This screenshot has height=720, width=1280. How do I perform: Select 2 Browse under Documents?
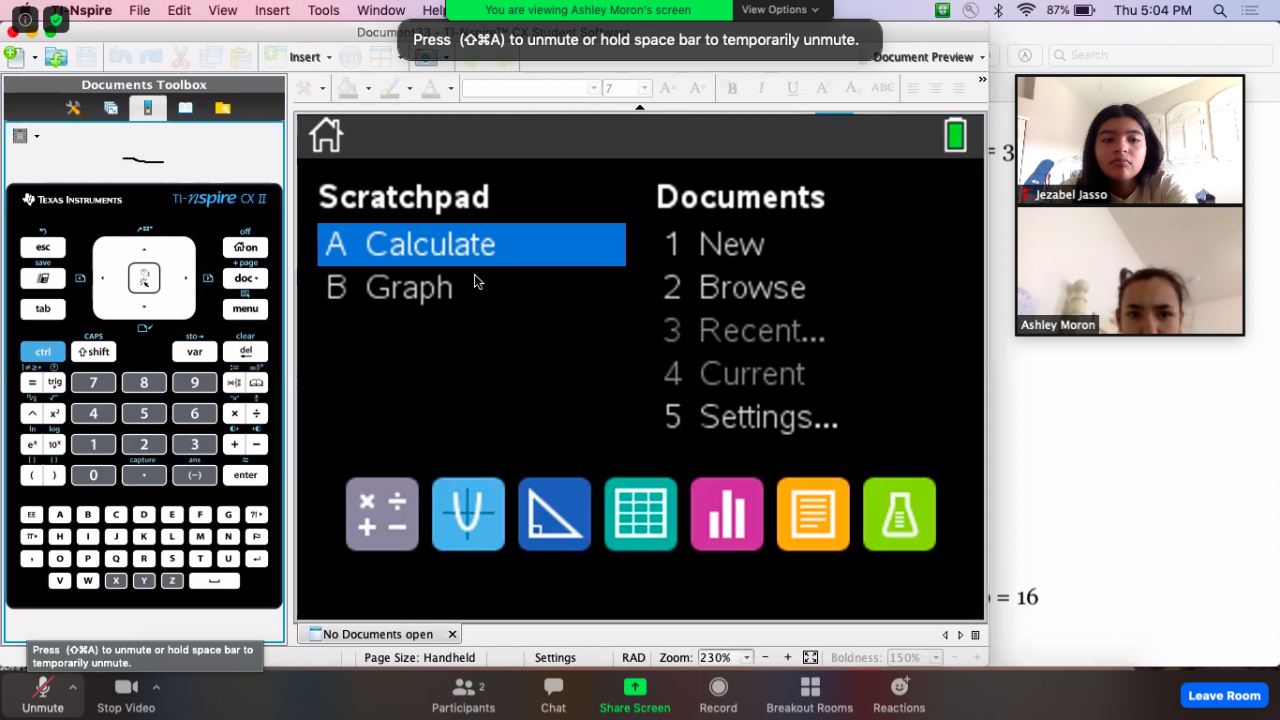click(735, 288)
